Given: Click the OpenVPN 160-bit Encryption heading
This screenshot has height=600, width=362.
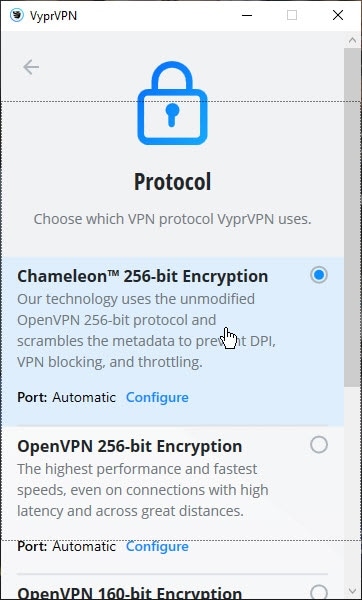Looking at the screenshot, I should [x=130, y=592].
